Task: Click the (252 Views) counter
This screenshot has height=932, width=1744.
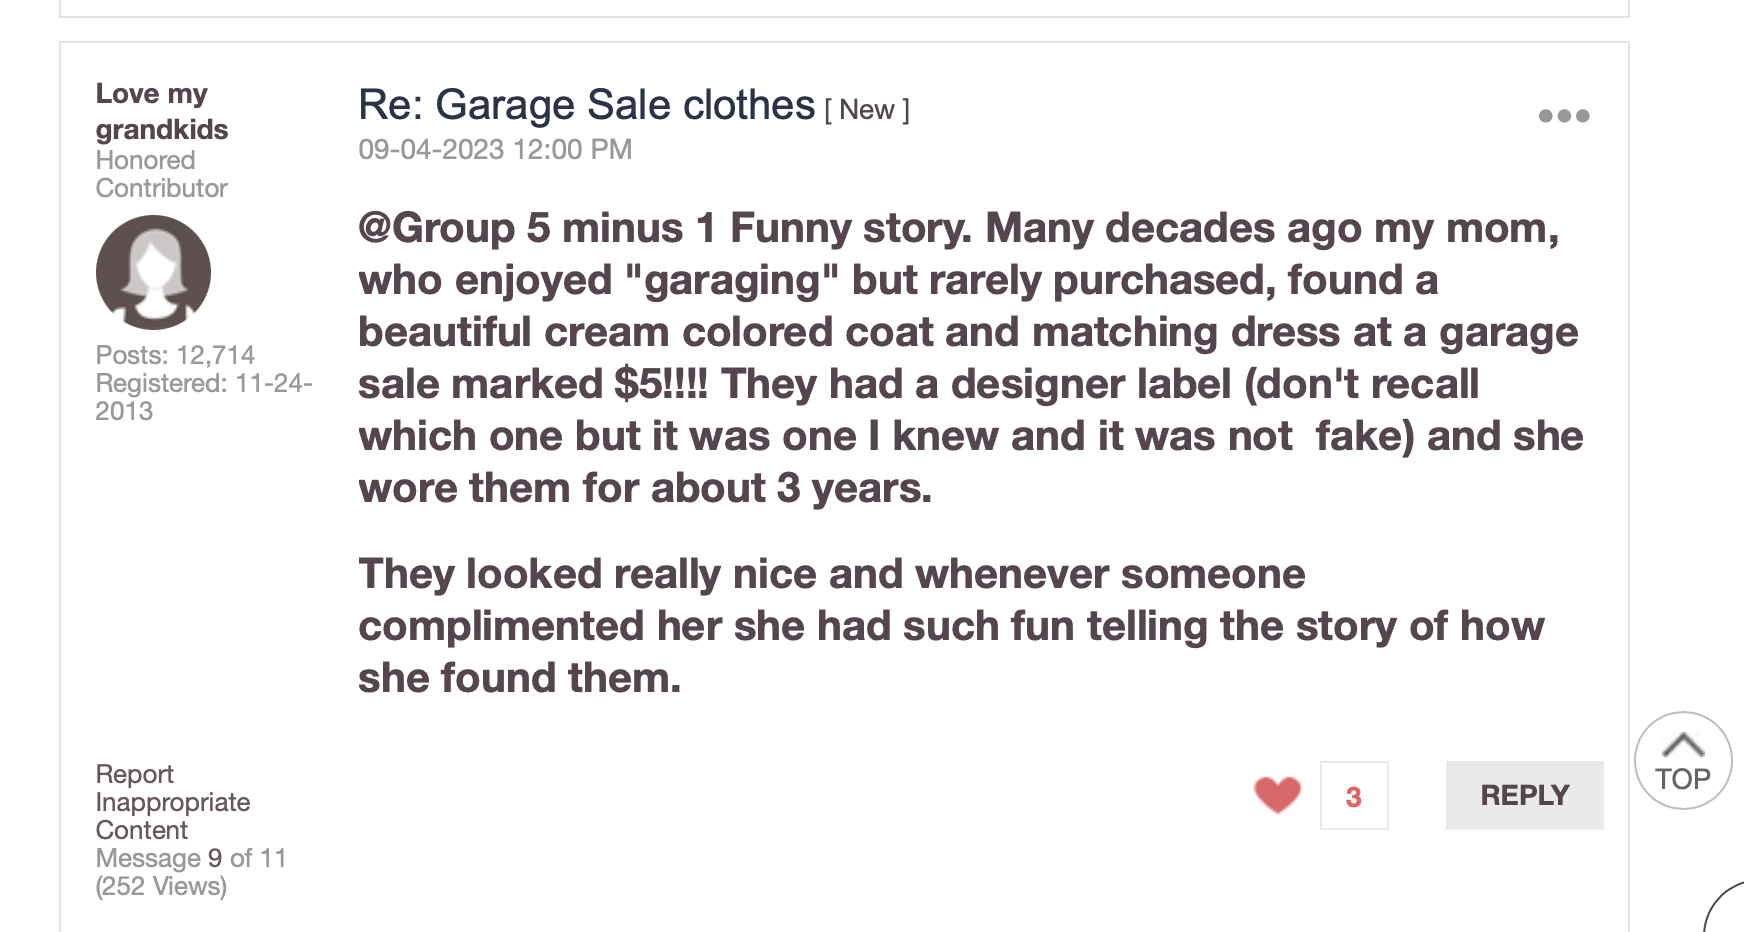Action: (161, 886)
